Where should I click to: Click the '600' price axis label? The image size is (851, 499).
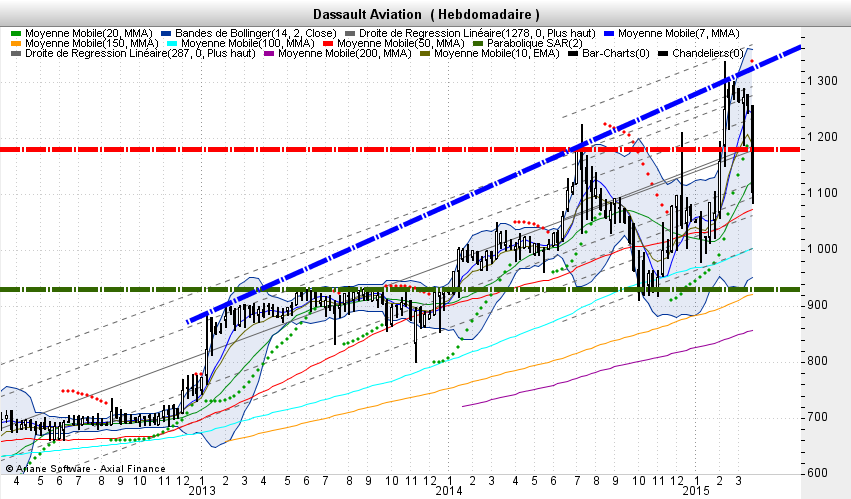817,473
